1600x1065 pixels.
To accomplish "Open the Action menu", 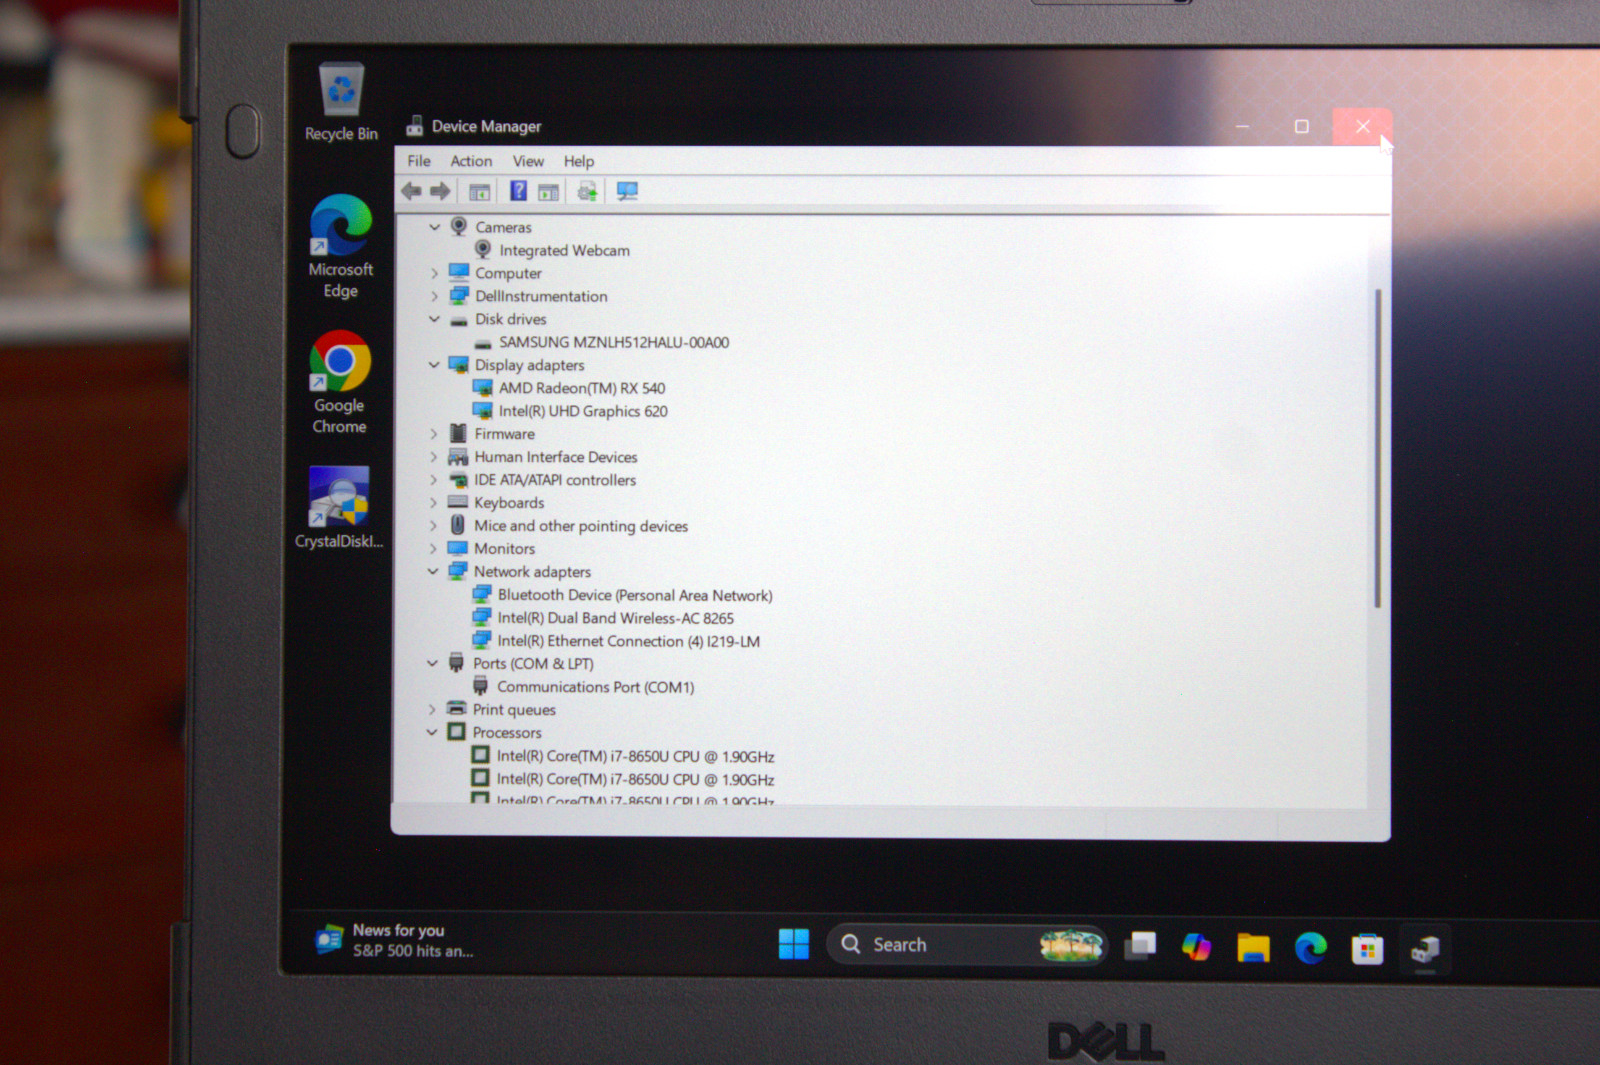I will click(x=471, y=161).
